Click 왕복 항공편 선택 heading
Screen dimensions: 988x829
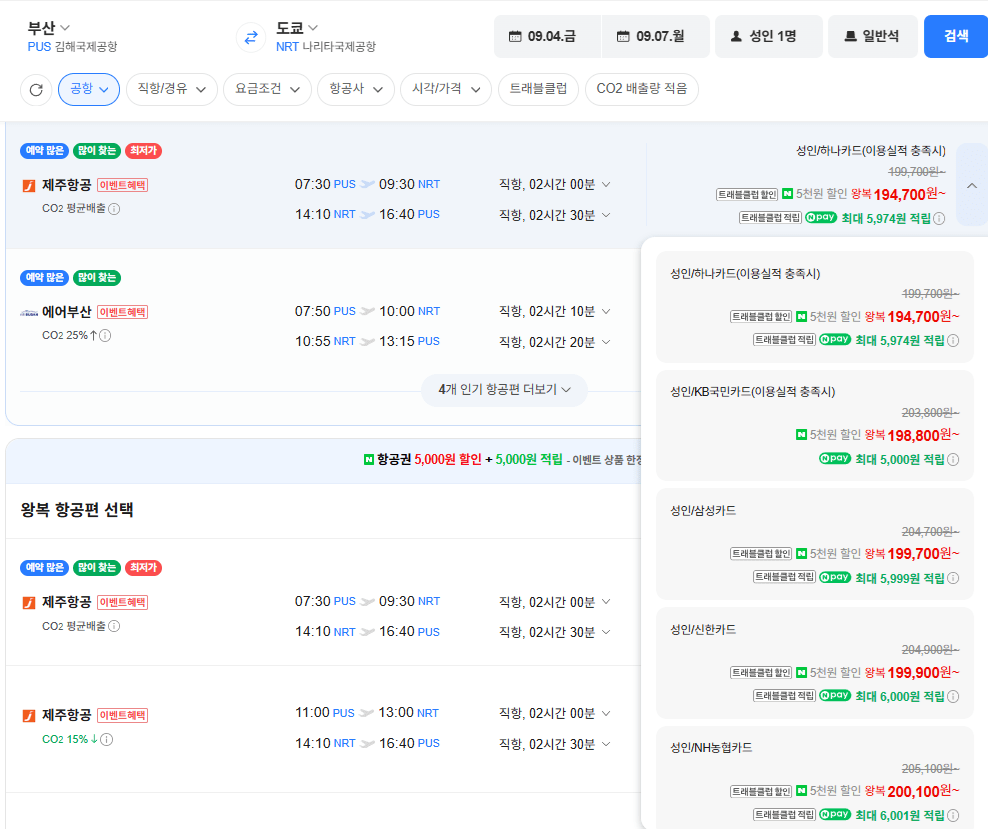click(77, 510)
